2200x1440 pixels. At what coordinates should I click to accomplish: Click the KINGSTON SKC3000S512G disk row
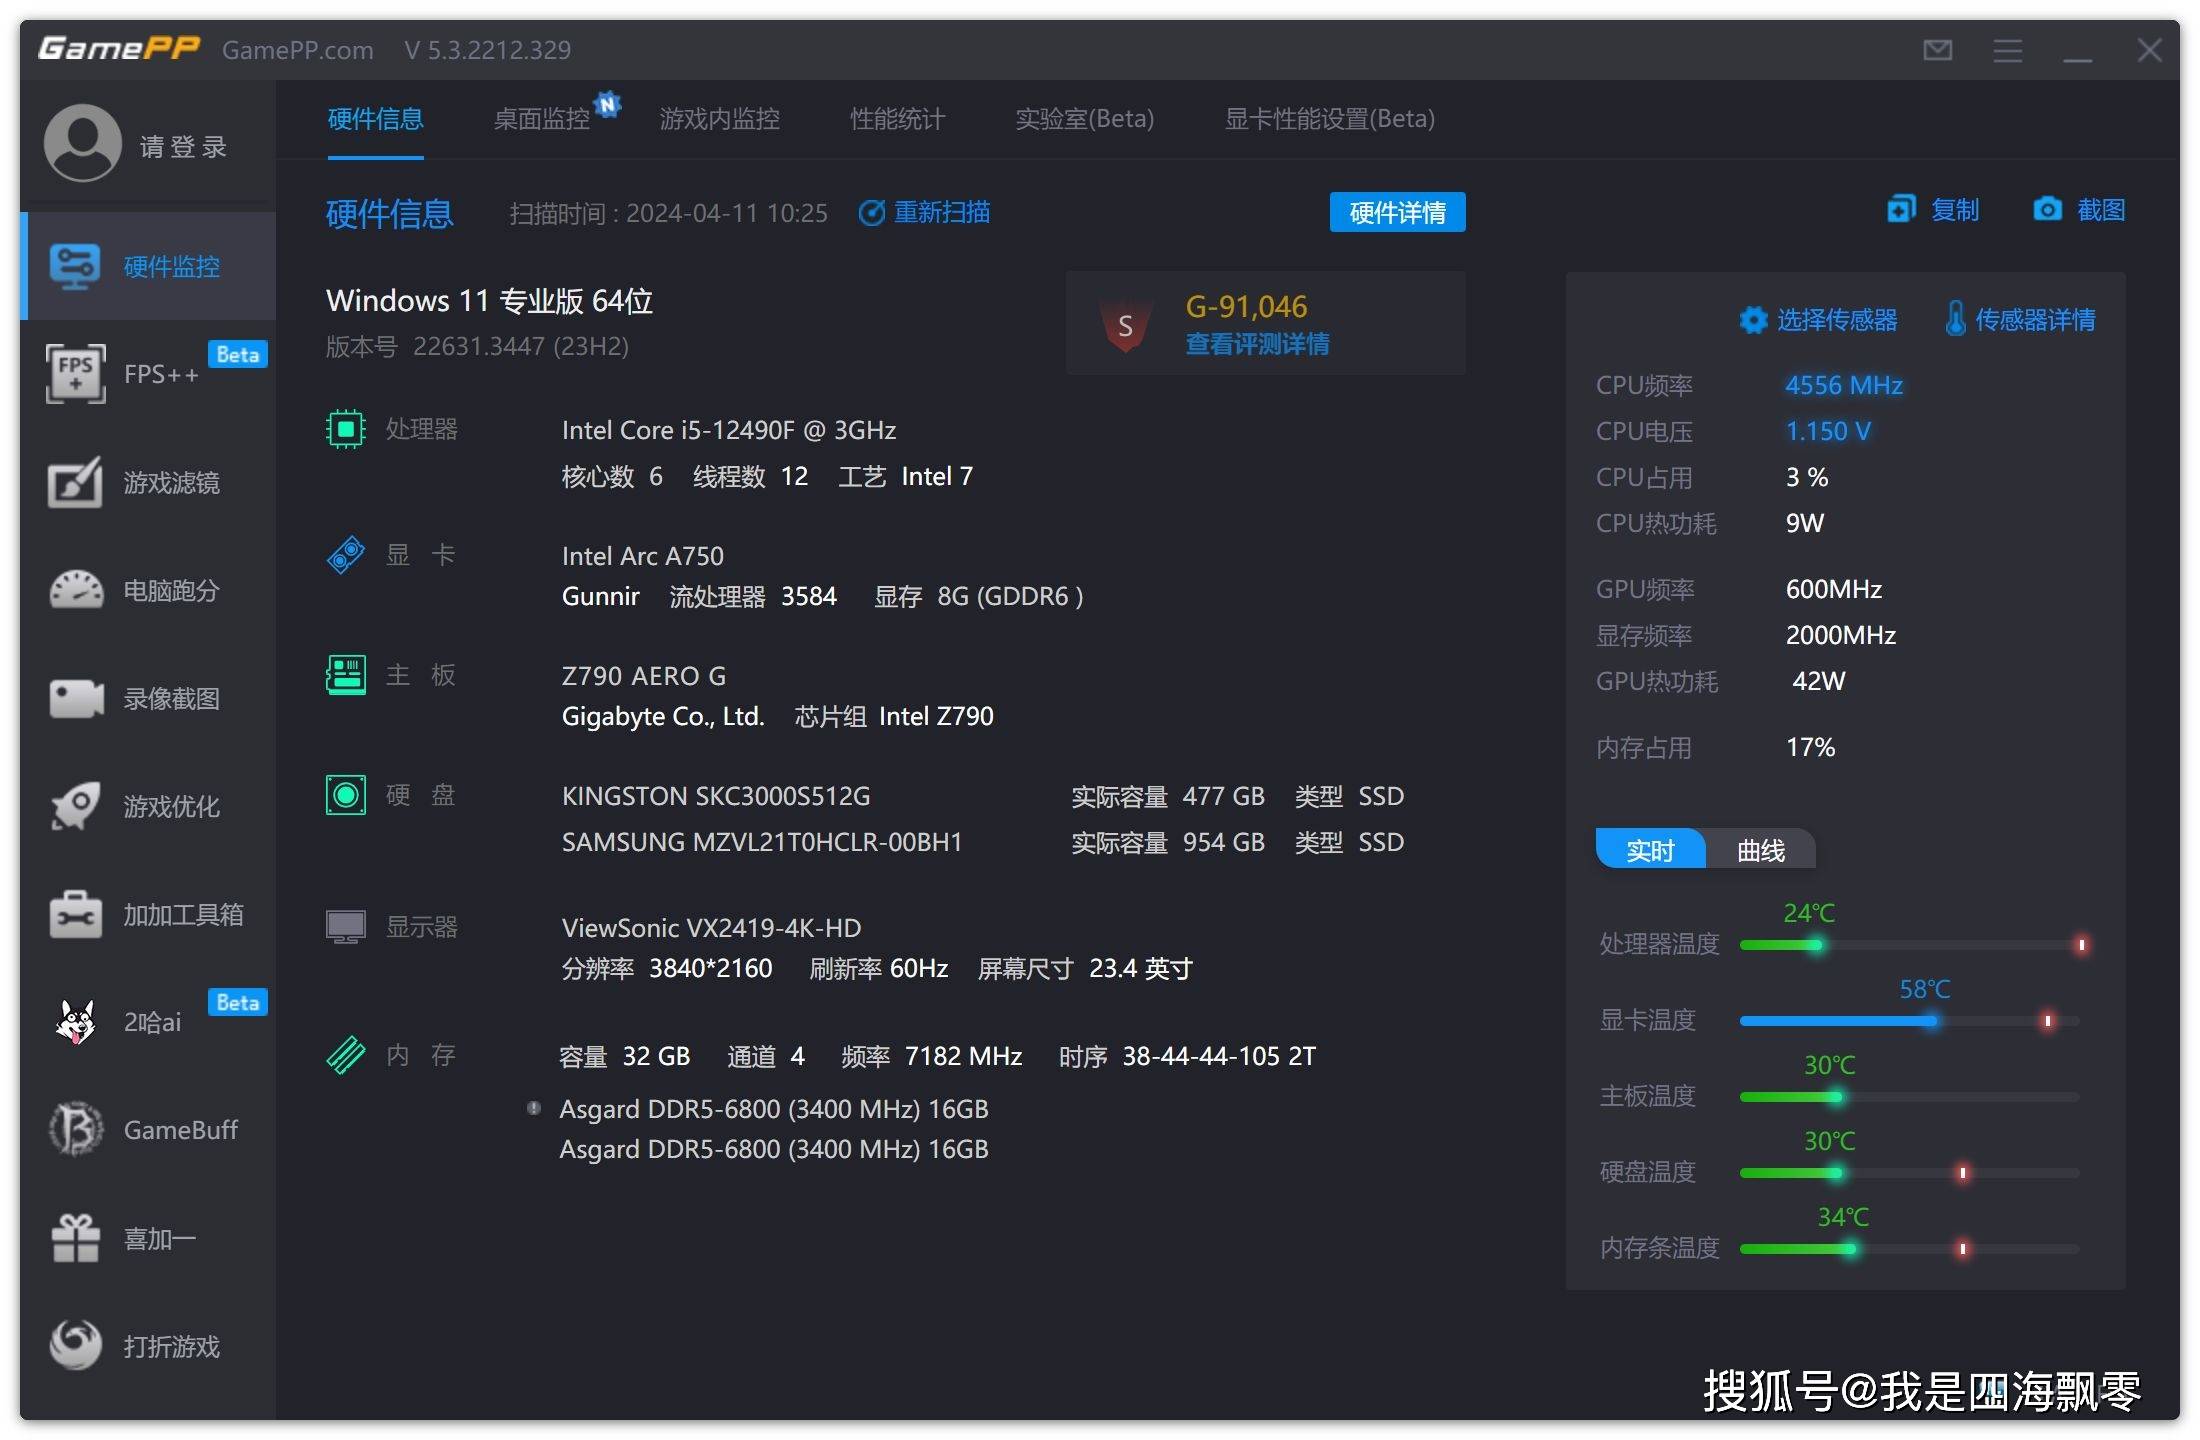click(x=983, y=796)
